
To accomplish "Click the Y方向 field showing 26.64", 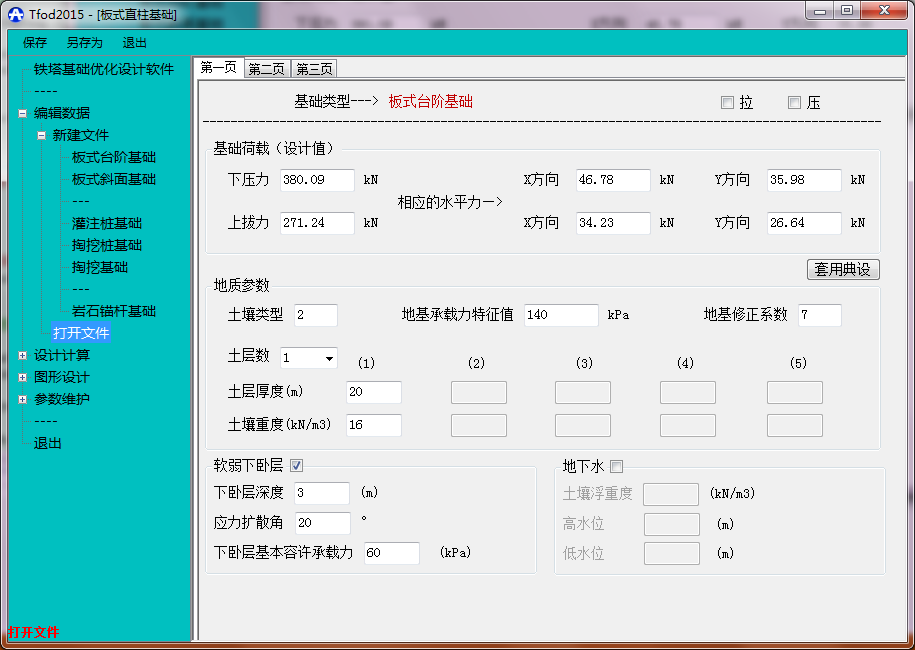I will point(804,223).
